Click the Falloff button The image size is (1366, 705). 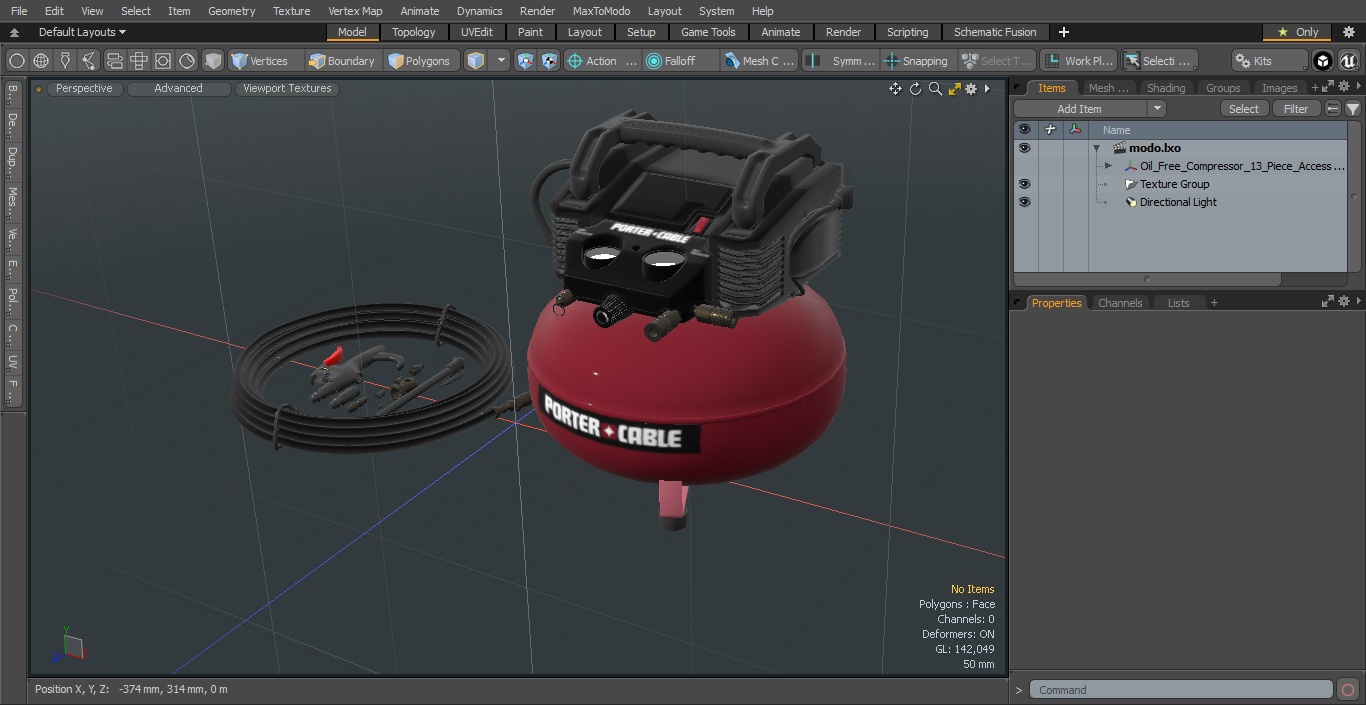(681, 61)
